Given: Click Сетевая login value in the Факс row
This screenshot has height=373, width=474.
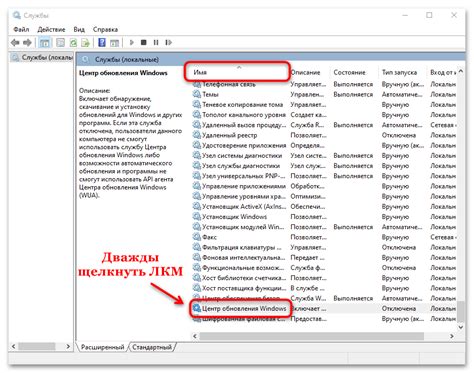Looking at the screenshot, I should (443, 237).
